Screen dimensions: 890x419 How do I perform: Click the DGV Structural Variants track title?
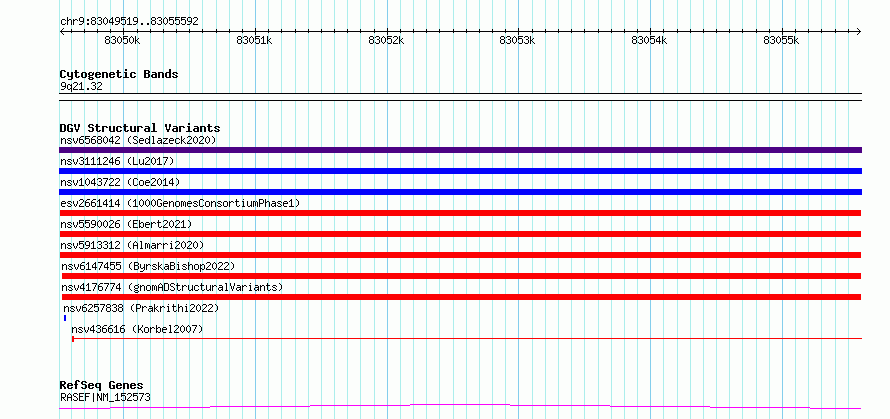pyautogui.click(x=140, y=128)
